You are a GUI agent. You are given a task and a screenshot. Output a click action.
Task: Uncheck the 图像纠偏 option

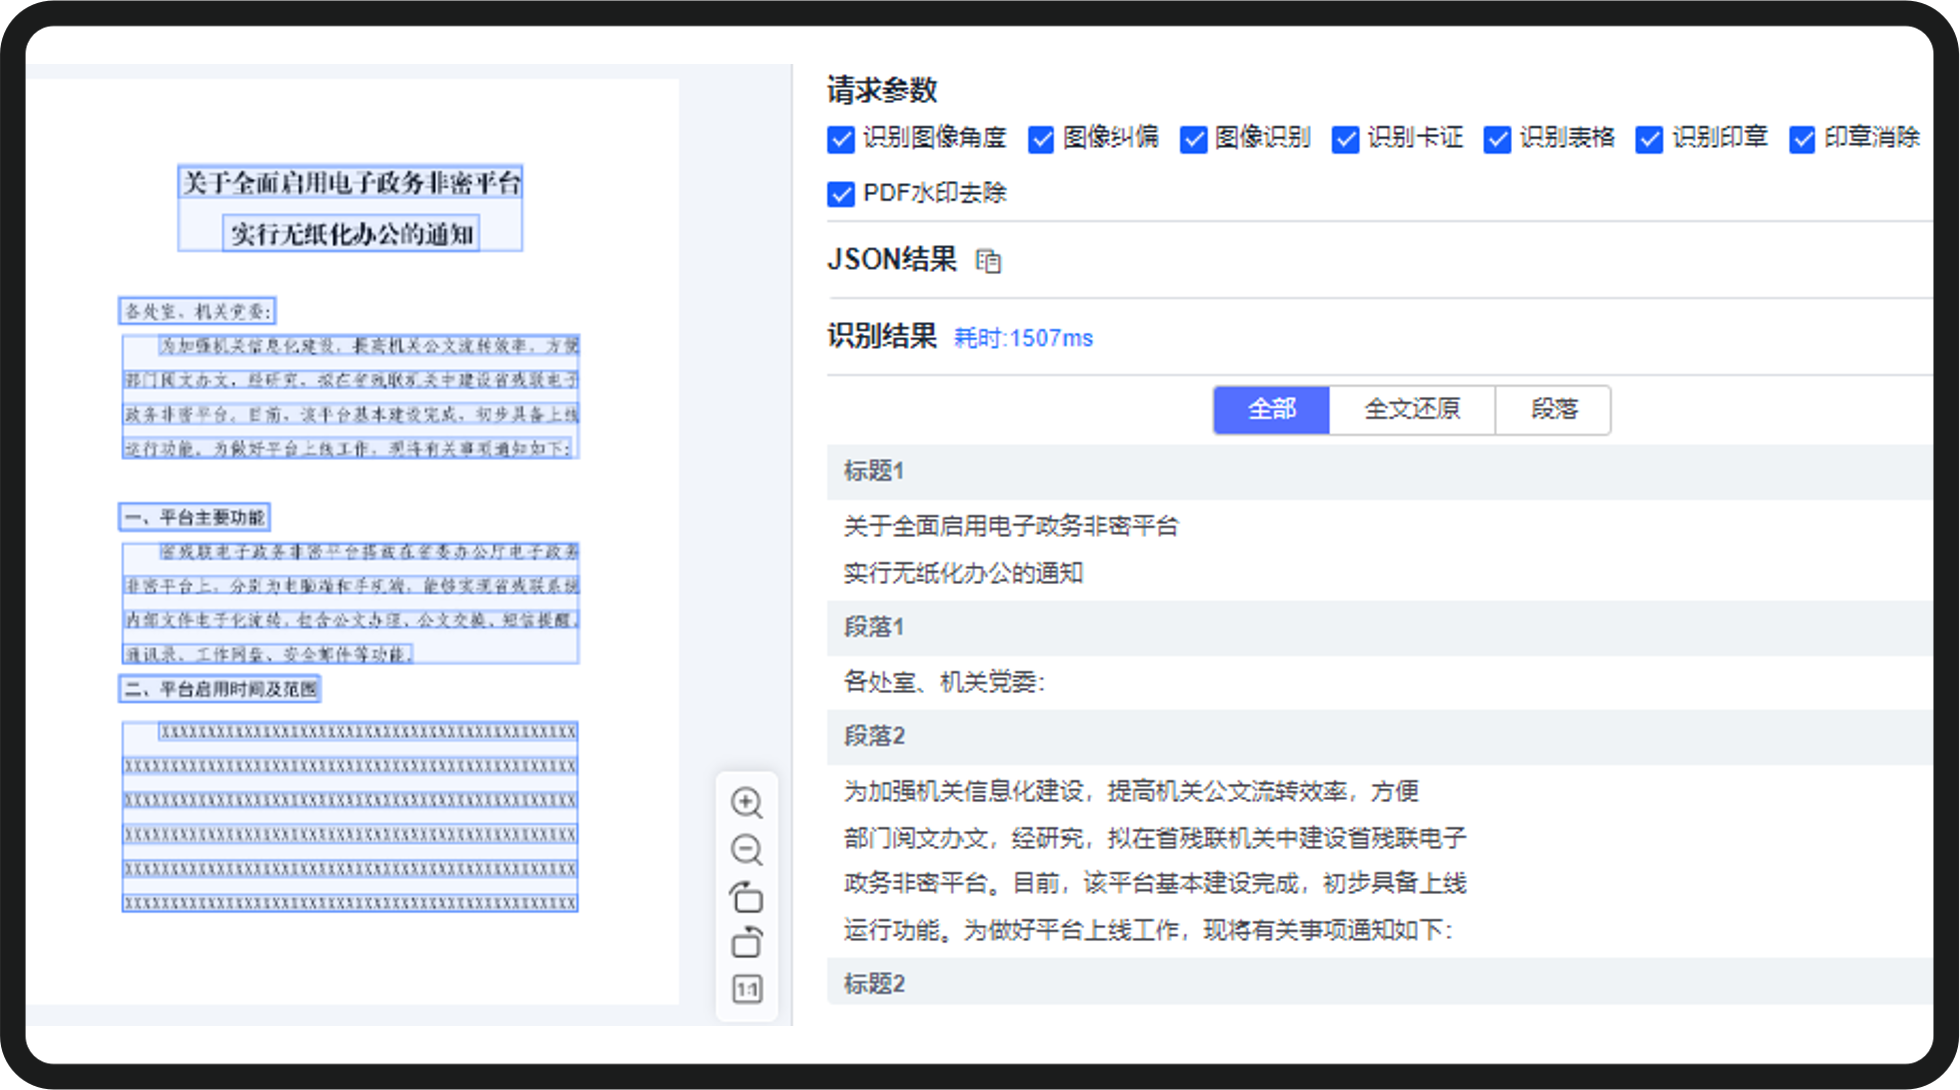(x=1041, y=139)
